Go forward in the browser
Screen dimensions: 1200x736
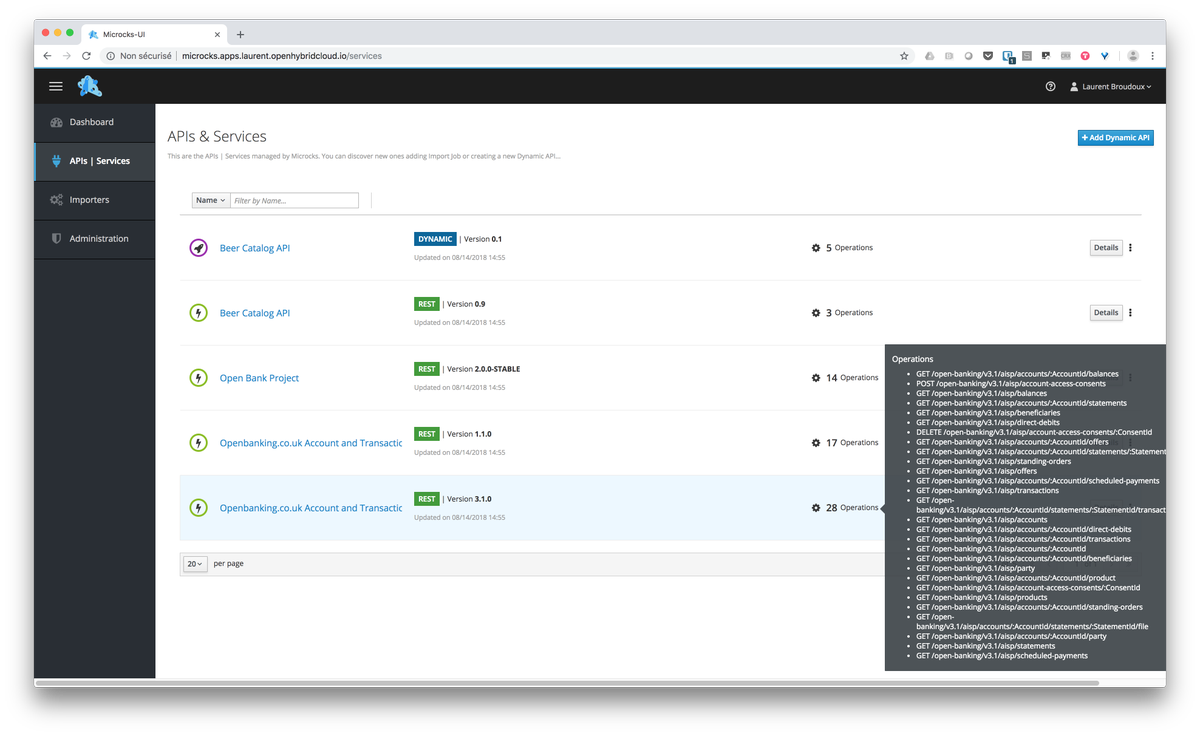[68, 56]
